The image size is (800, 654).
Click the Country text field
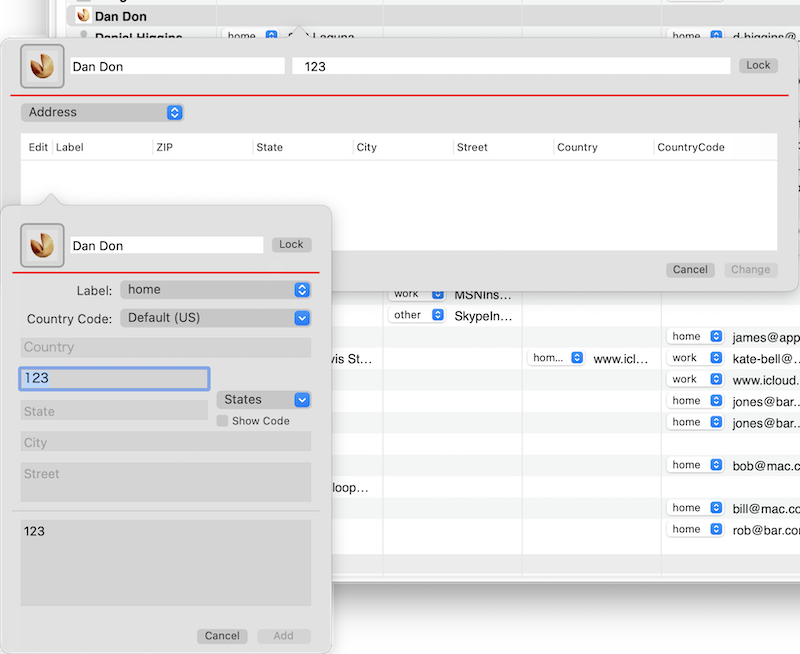click(166, 347)
